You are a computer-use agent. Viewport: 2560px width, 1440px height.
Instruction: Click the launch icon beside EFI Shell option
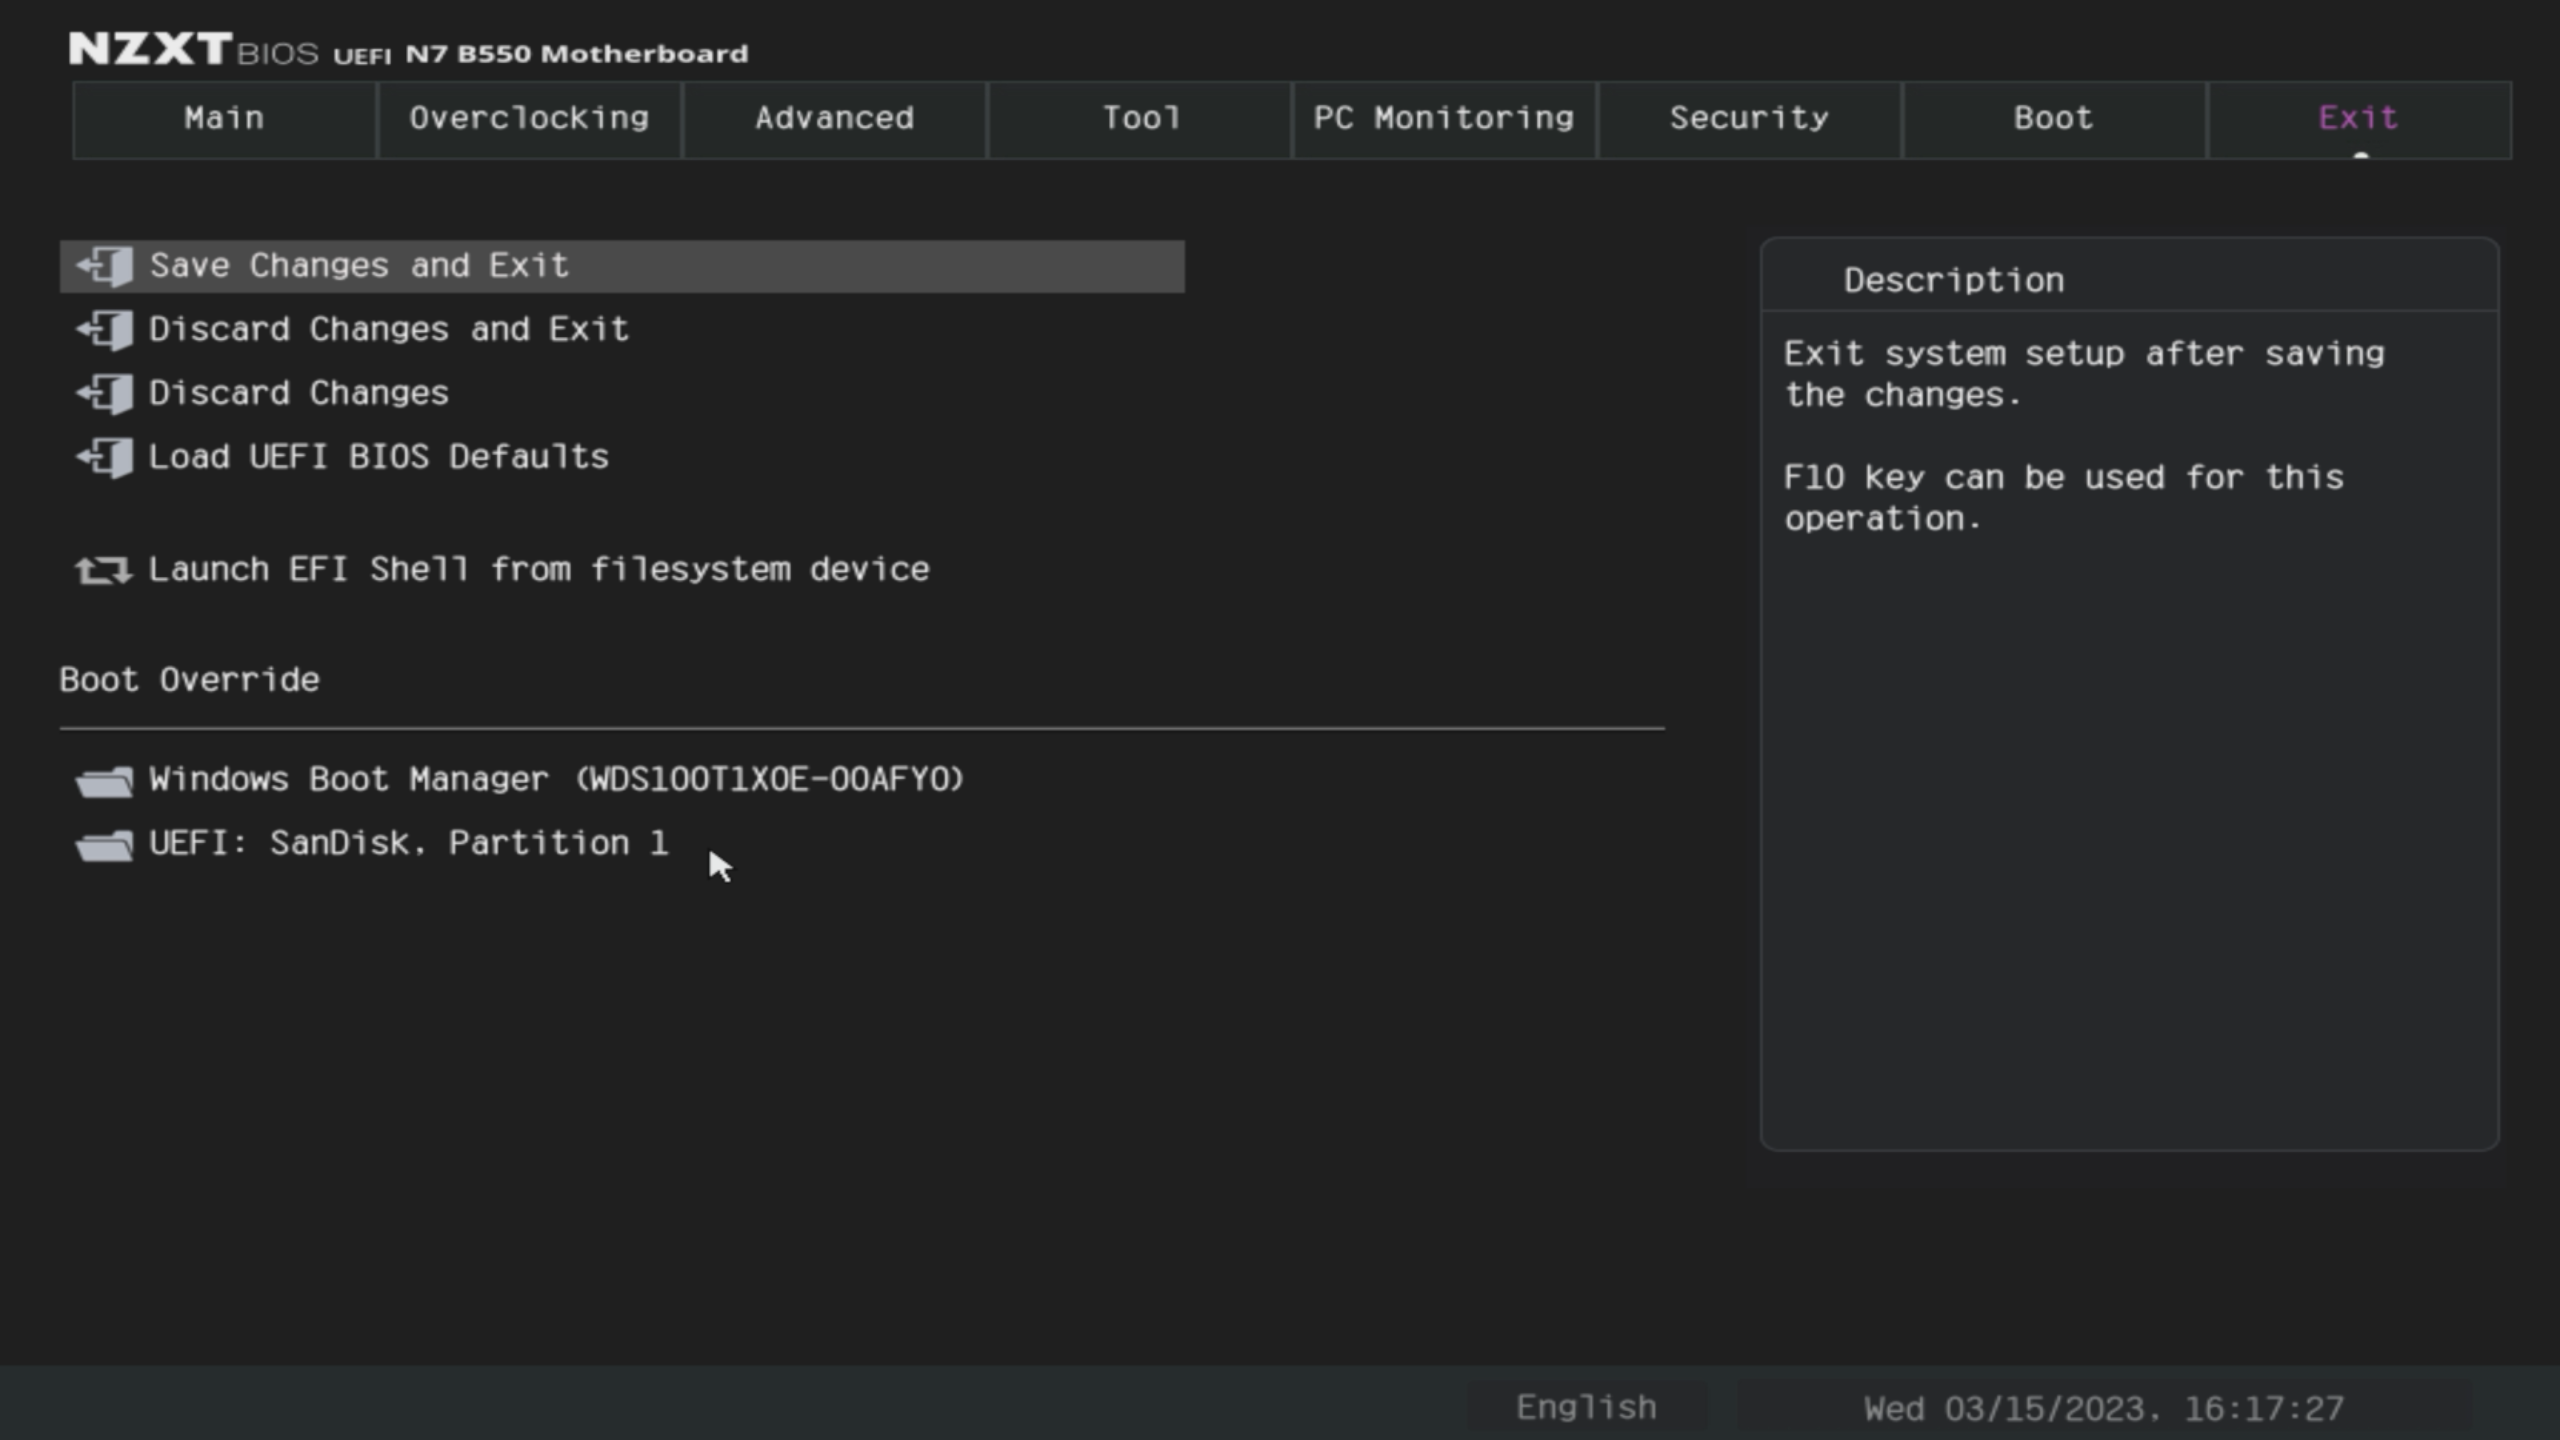point(104,569)
